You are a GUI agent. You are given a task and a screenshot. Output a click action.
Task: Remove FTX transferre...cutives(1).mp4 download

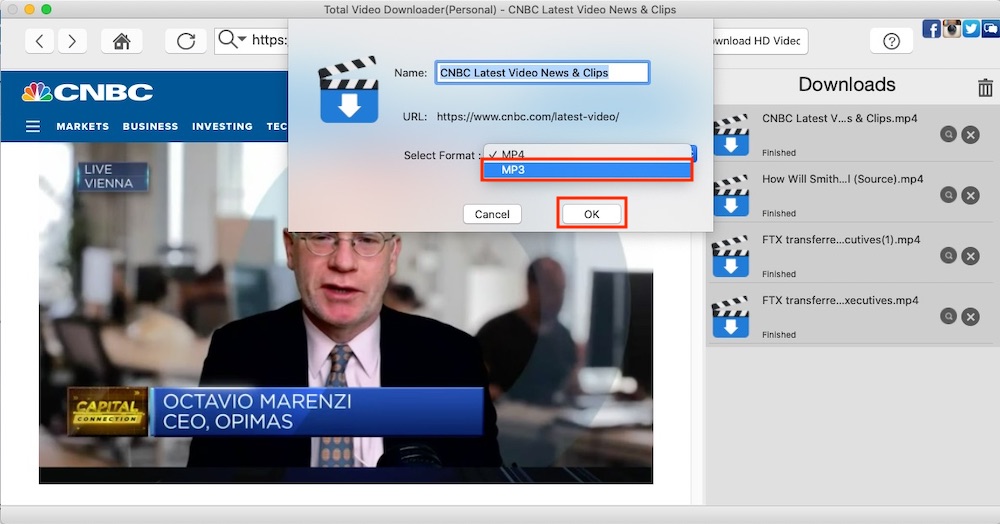click(971, 256)
